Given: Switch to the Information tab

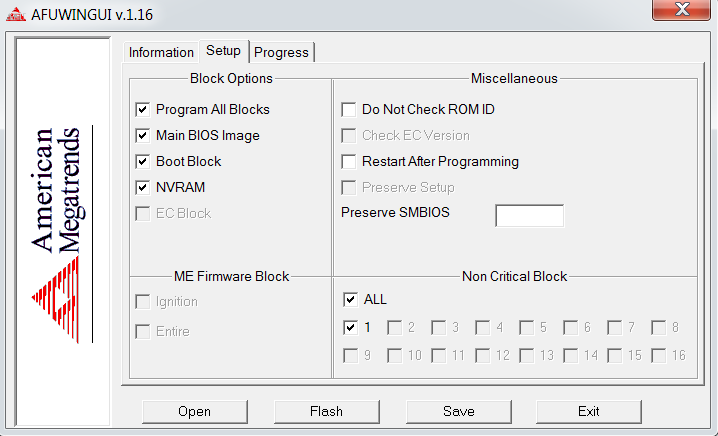Looking at the screenshot, I should coord(161,52).
